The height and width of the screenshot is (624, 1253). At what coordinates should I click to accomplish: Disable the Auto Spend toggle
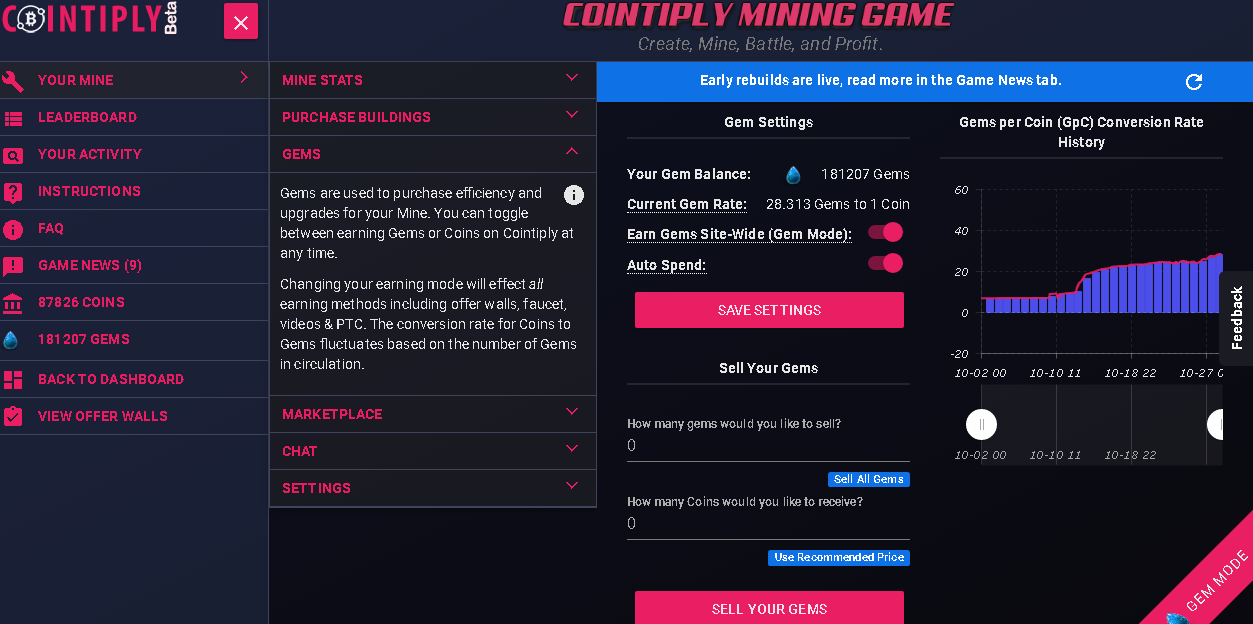point(885,264)
